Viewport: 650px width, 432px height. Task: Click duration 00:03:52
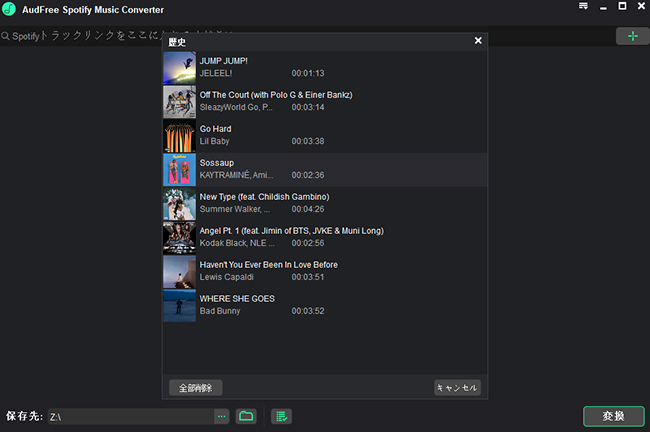pyautogui.click(x=308, y=311)
